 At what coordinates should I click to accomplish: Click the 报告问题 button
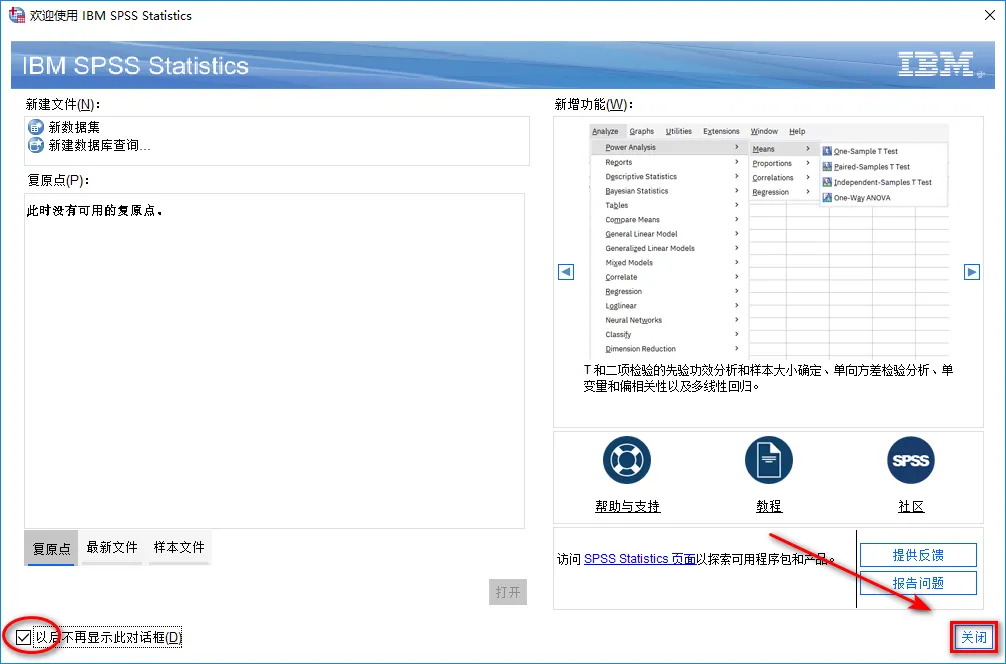[x=918, y=583]
